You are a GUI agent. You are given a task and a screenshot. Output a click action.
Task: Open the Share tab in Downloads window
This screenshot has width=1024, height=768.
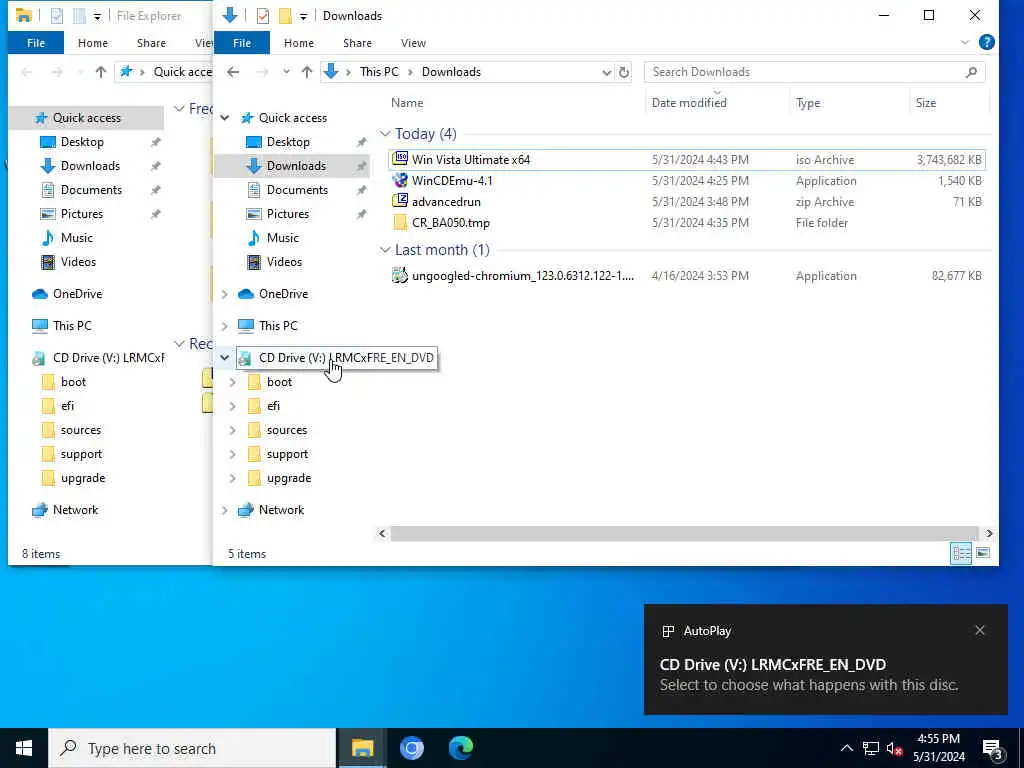pos(357,42)
